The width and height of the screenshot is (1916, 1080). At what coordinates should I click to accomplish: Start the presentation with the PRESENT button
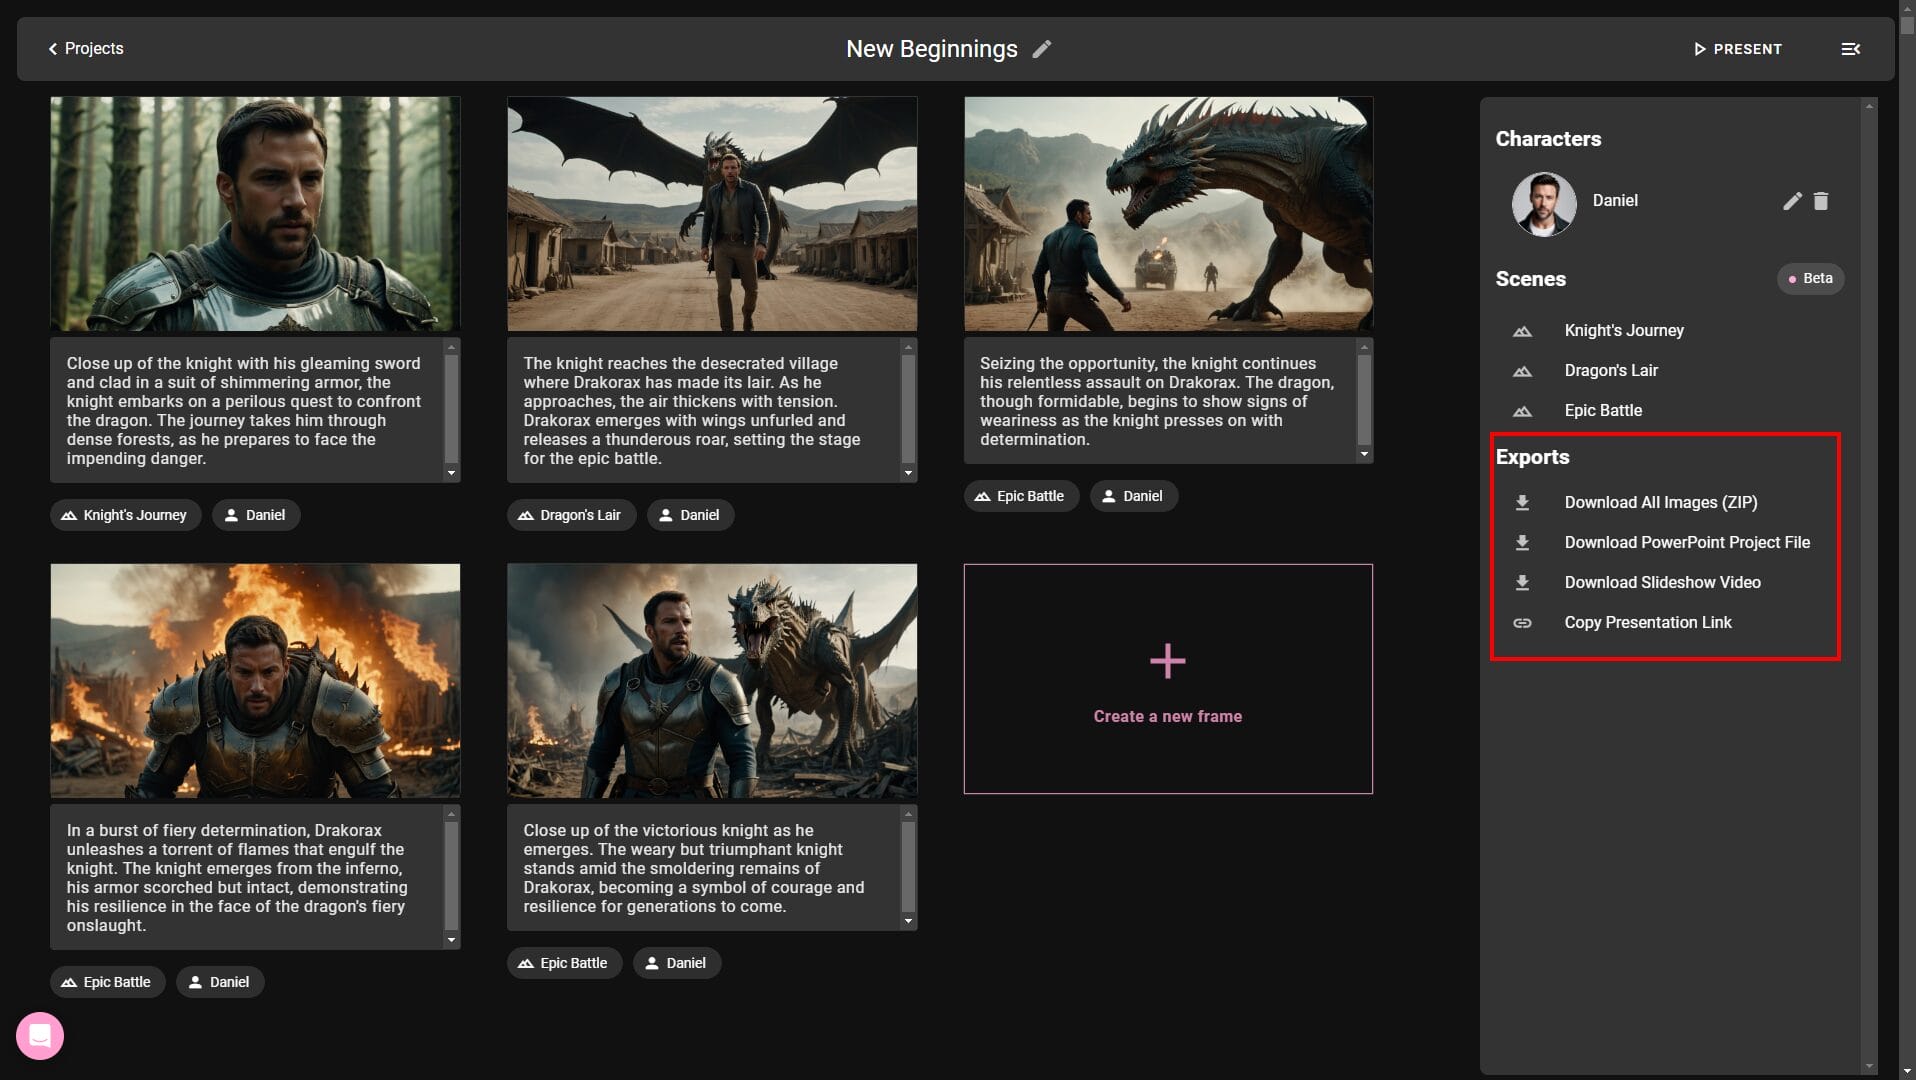[1738, 48]
